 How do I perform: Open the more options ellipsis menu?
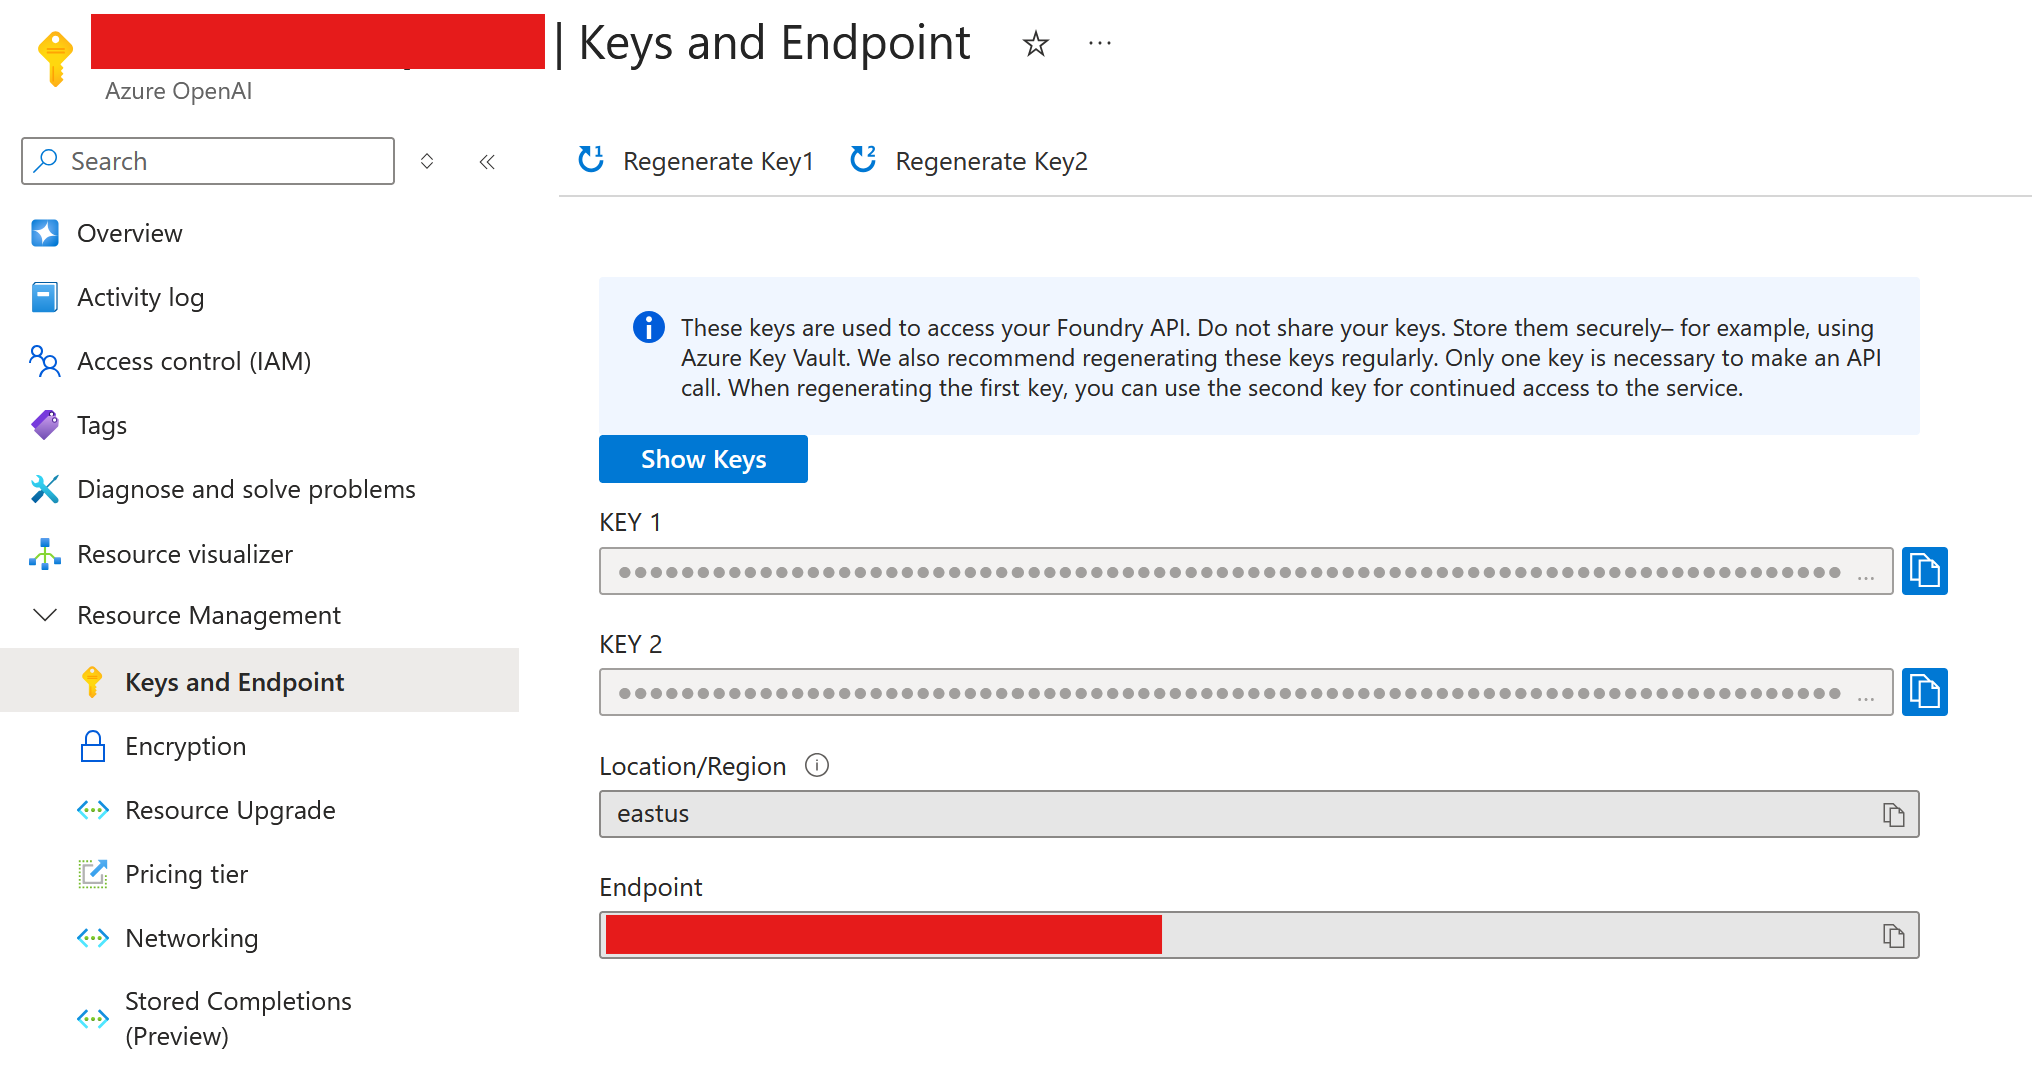(1099, 44)
